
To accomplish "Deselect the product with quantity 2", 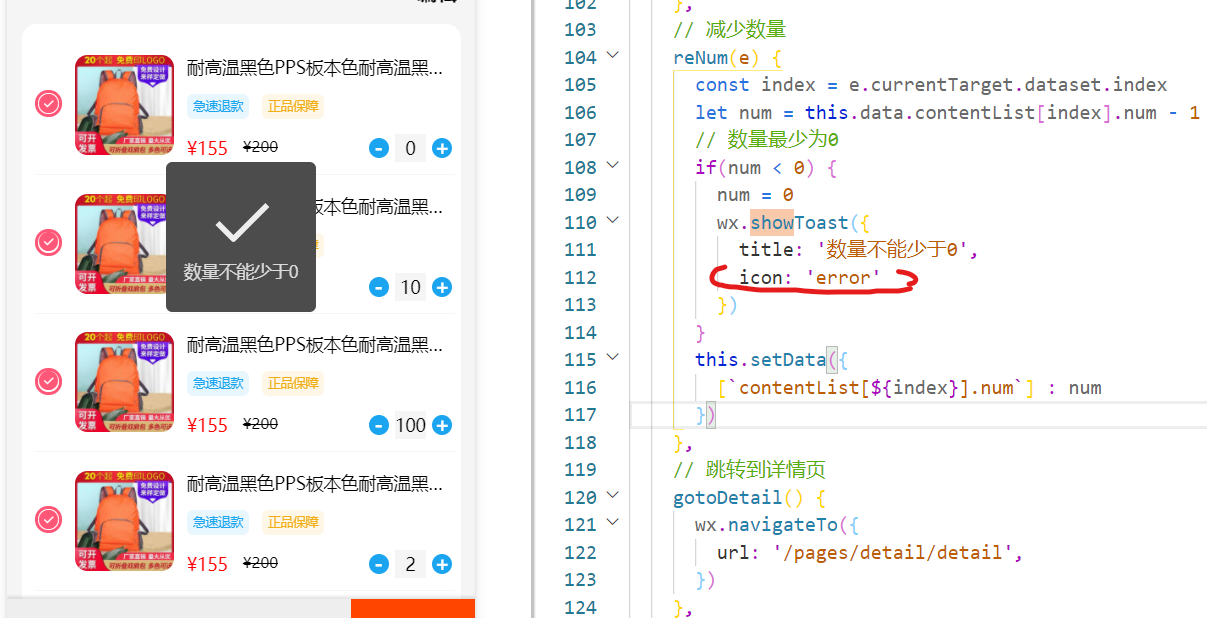I will [x=49, y=519].
